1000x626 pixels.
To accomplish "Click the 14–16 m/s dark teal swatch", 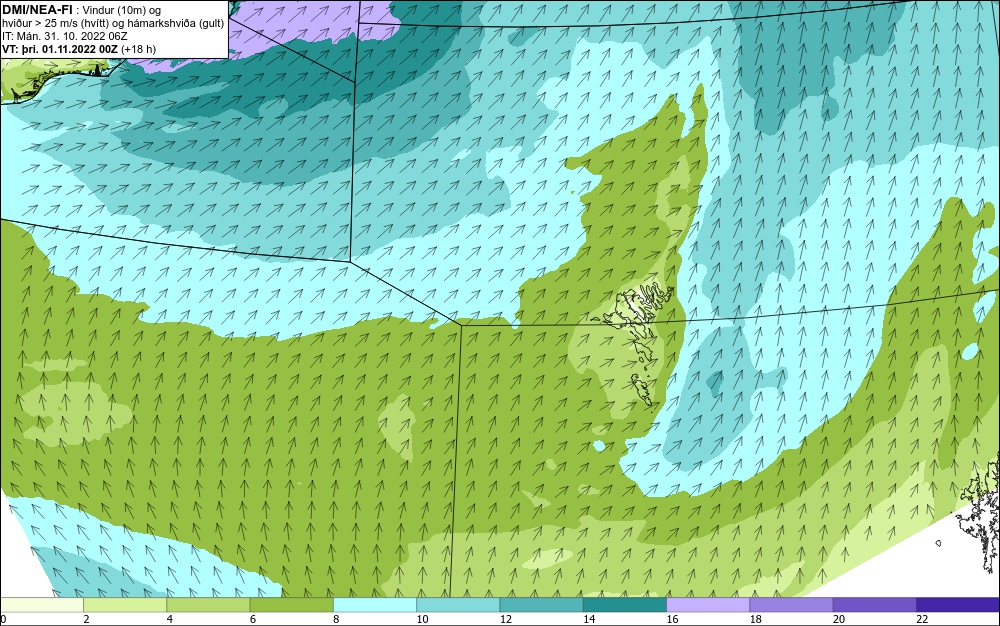I will (625, 604).
